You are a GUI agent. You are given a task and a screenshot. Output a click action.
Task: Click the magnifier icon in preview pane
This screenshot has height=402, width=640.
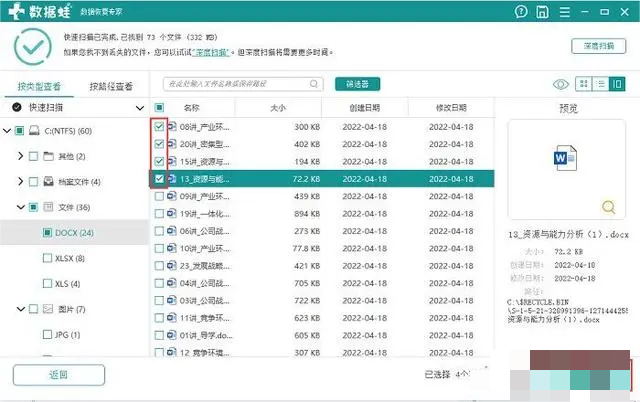point(608,207)
